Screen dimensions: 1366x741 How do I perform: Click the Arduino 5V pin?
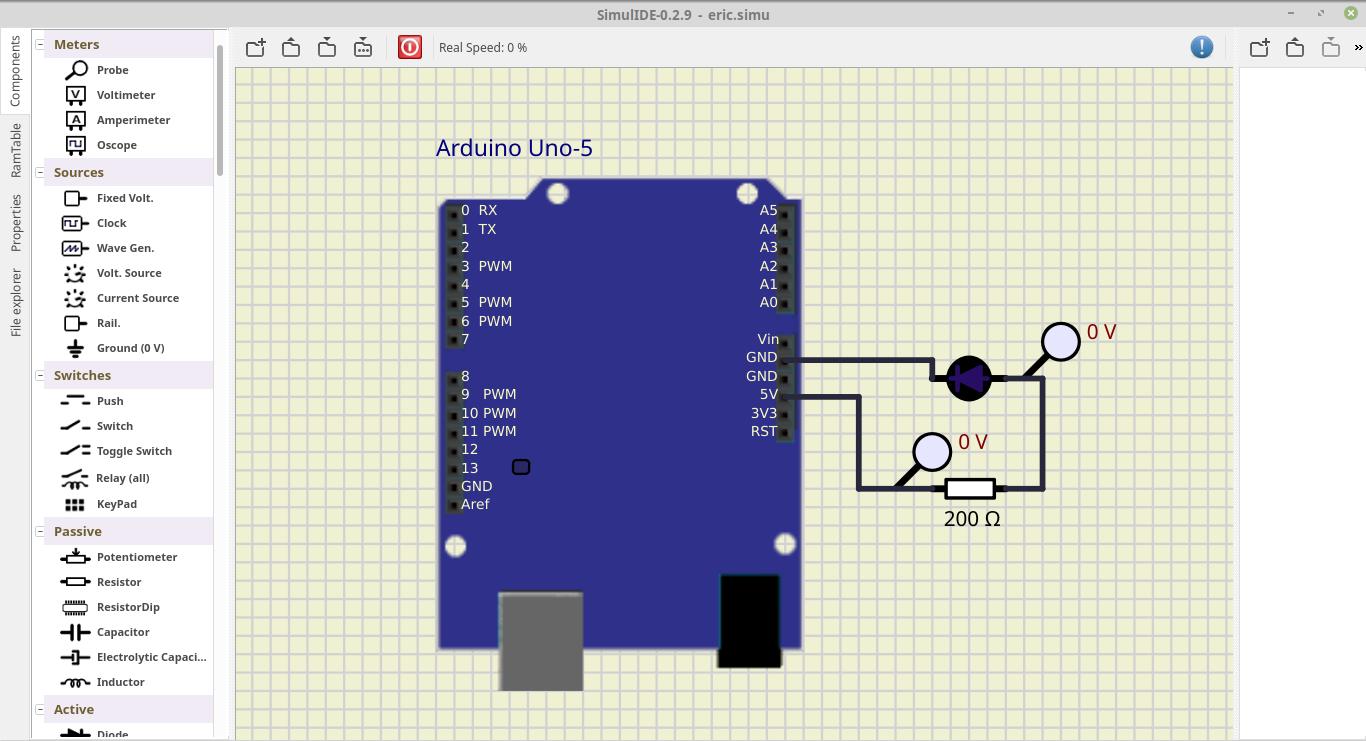(786, 395)
